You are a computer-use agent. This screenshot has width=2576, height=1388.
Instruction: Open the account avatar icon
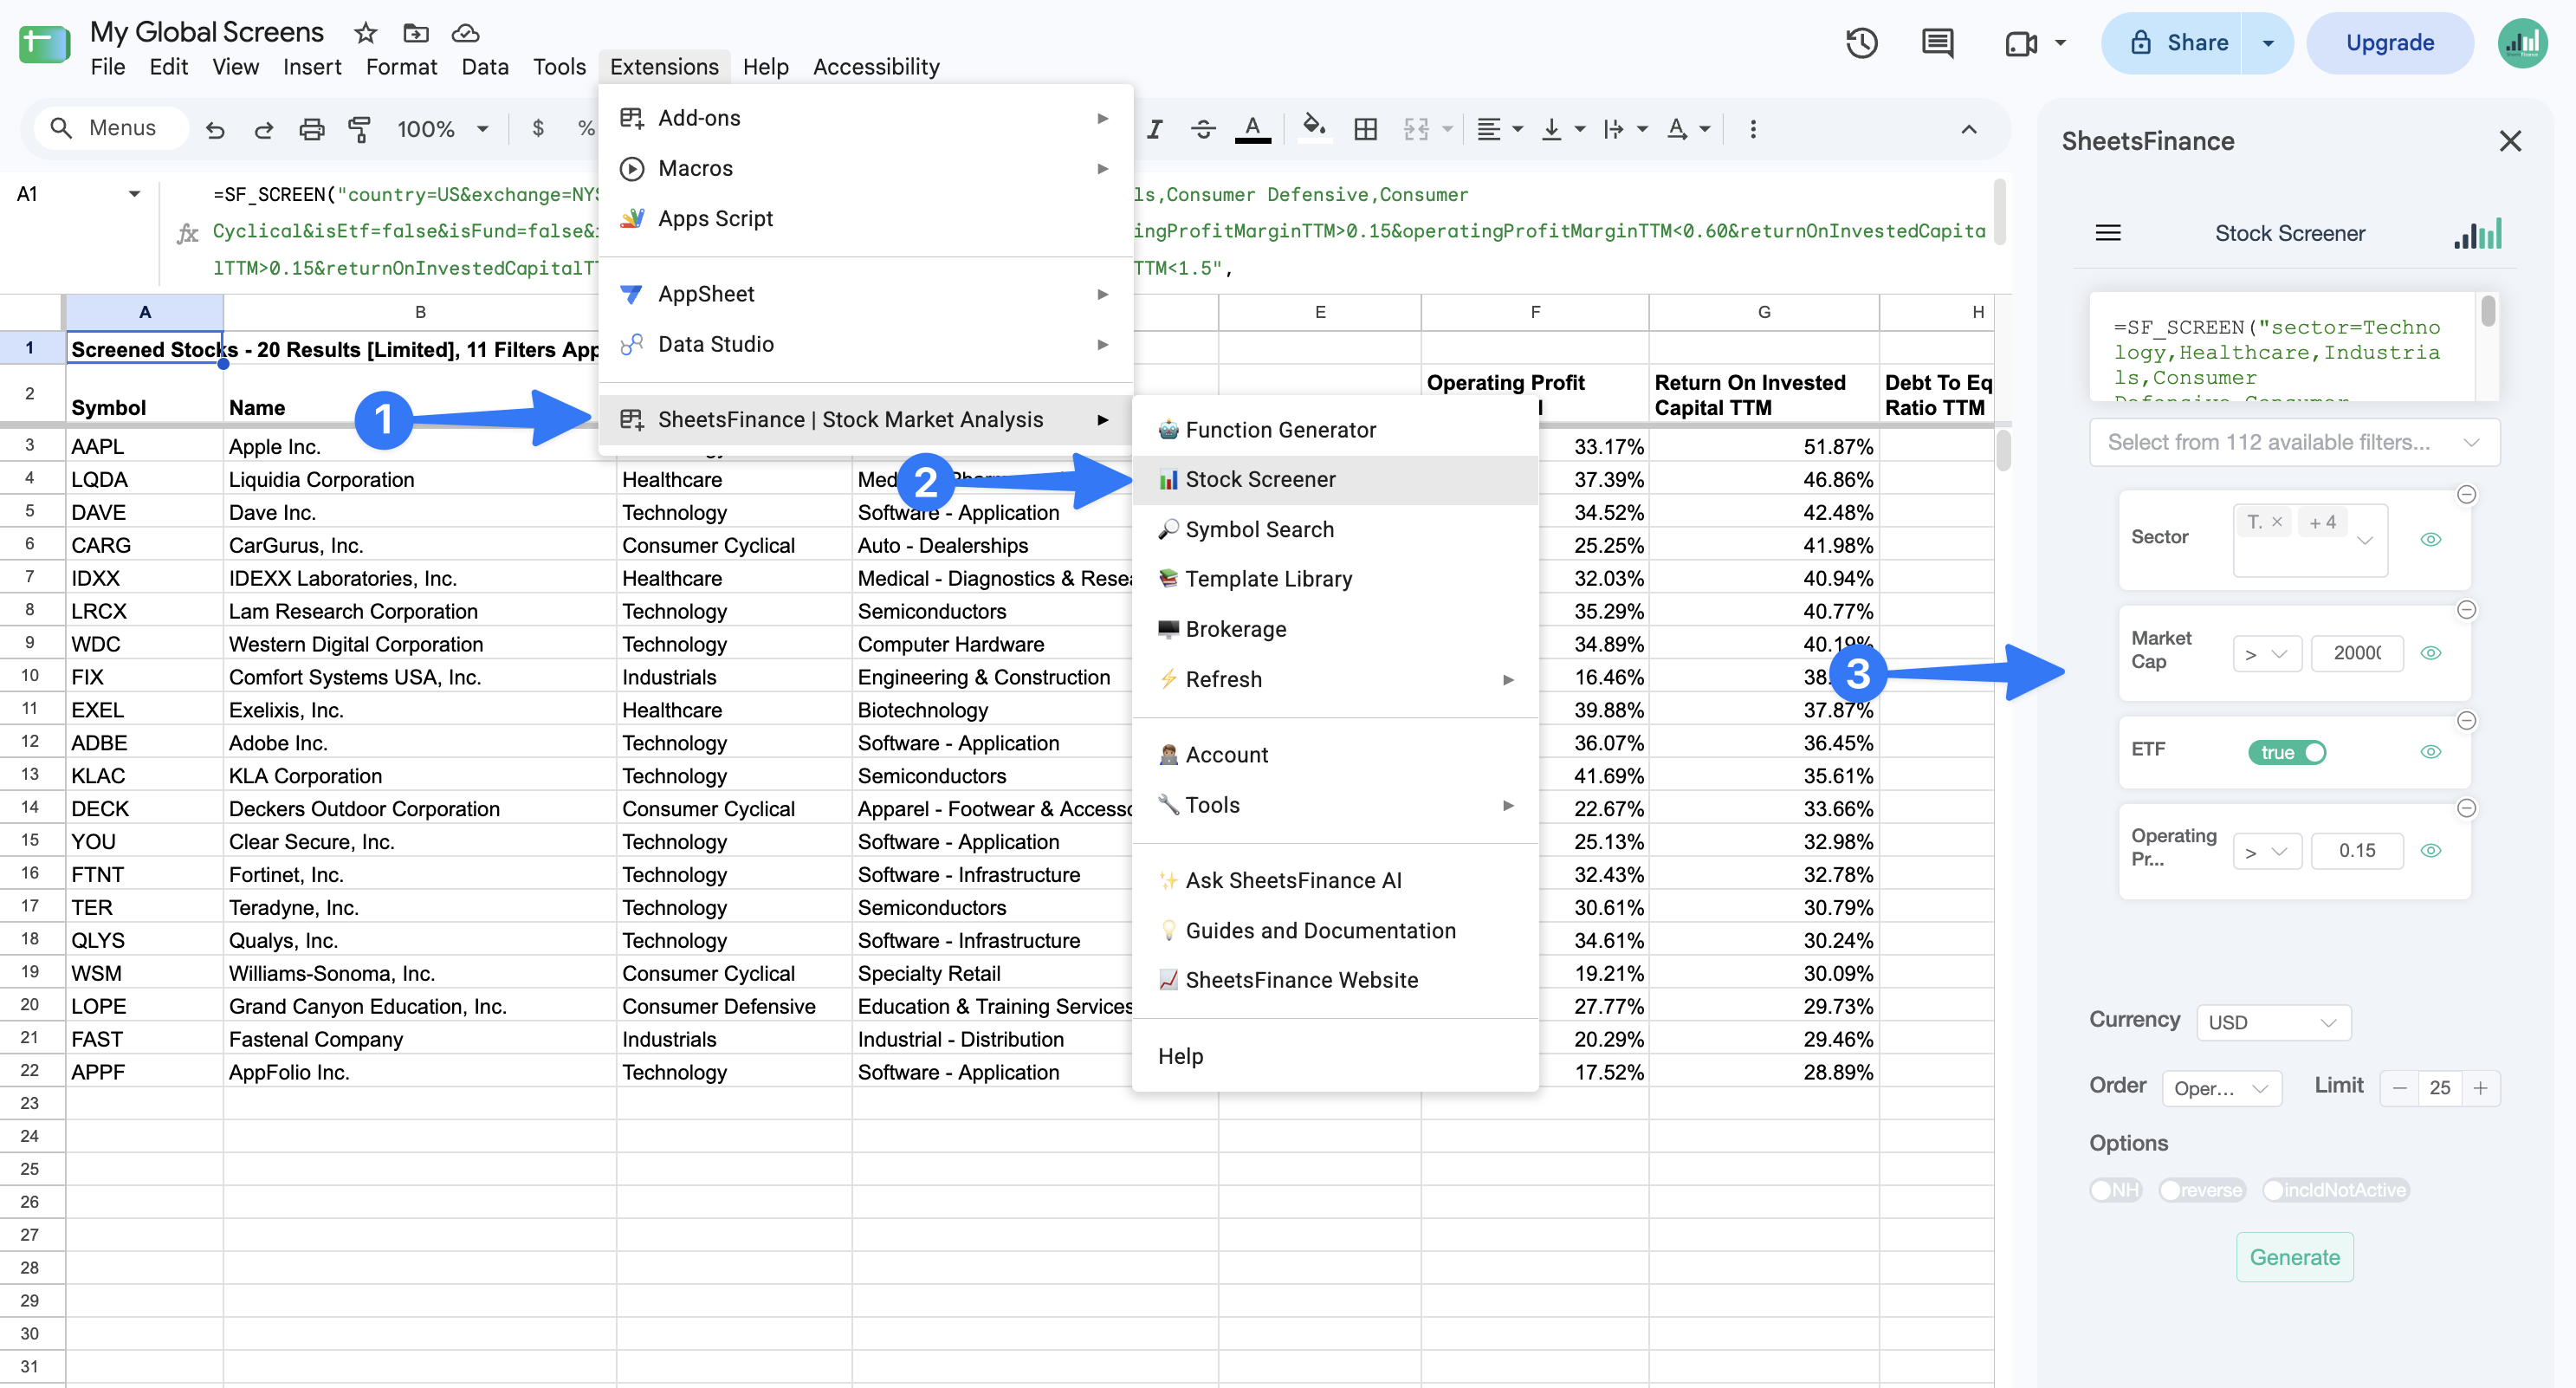point(2522,43)
